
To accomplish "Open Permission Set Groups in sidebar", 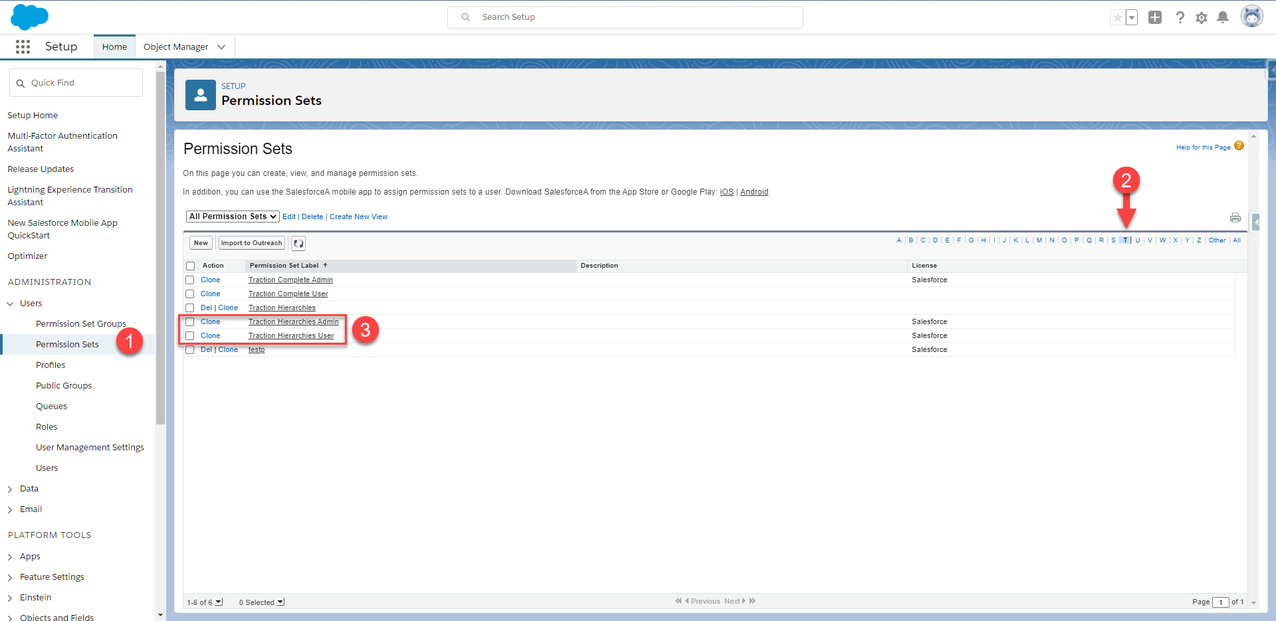I will coord(81,324).
